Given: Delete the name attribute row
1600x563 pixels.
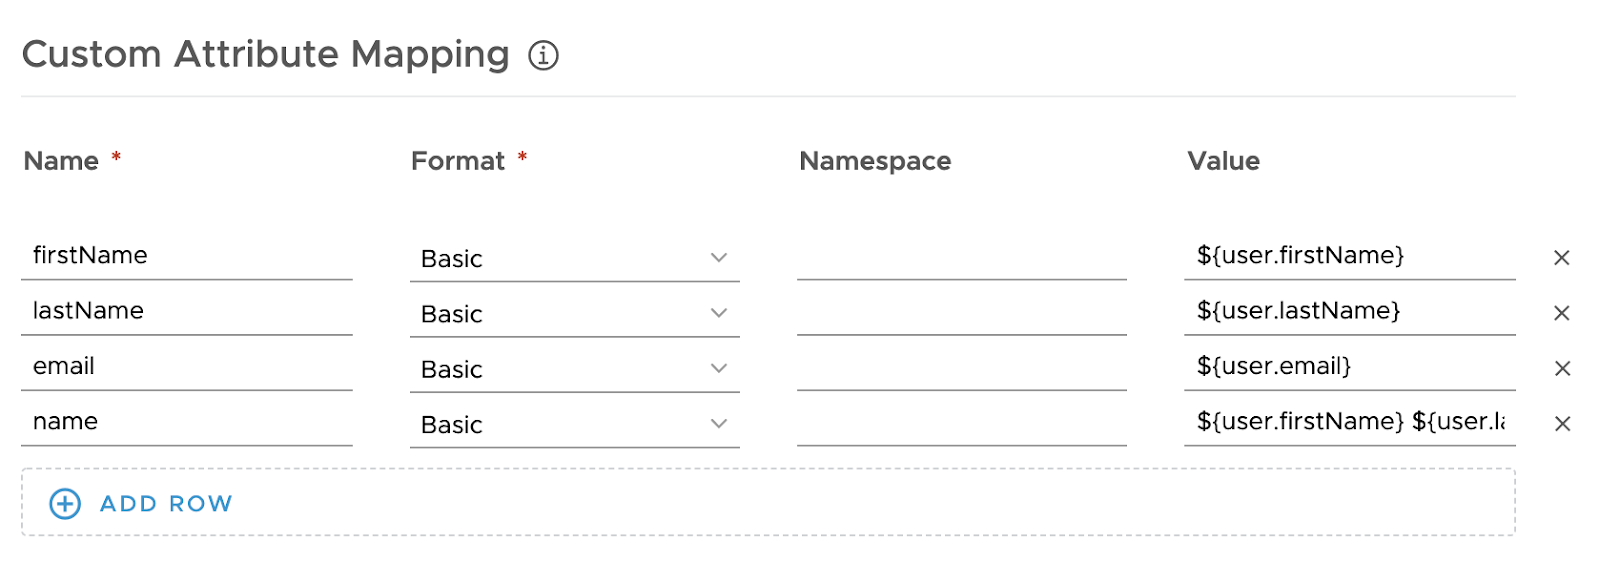Looking at the screenshot, I should pos(1561,424).
